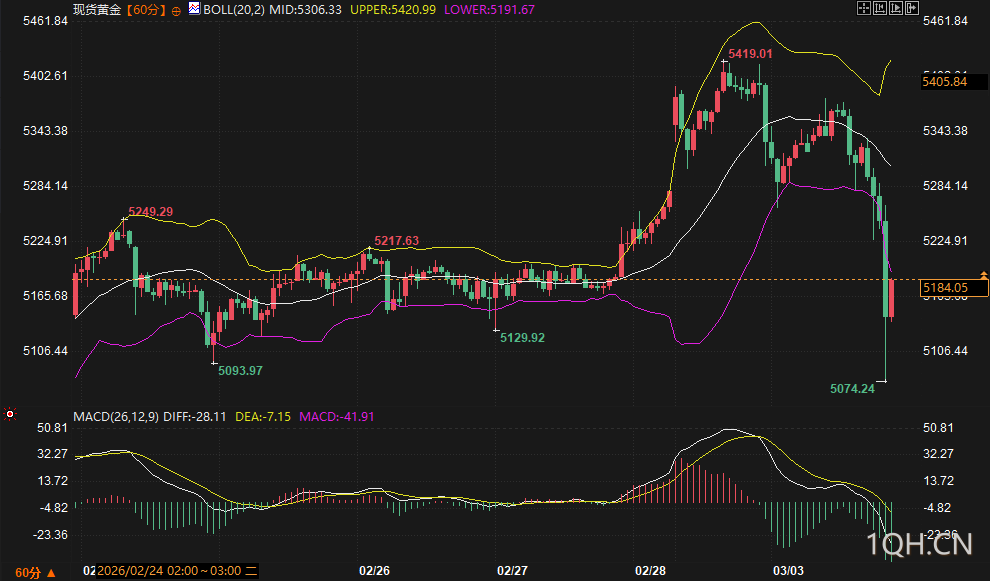This screenshot has height=581, width=990.
Task: Click the orange arrow above the 5184.05 price tag
Action: click(984, 275)
